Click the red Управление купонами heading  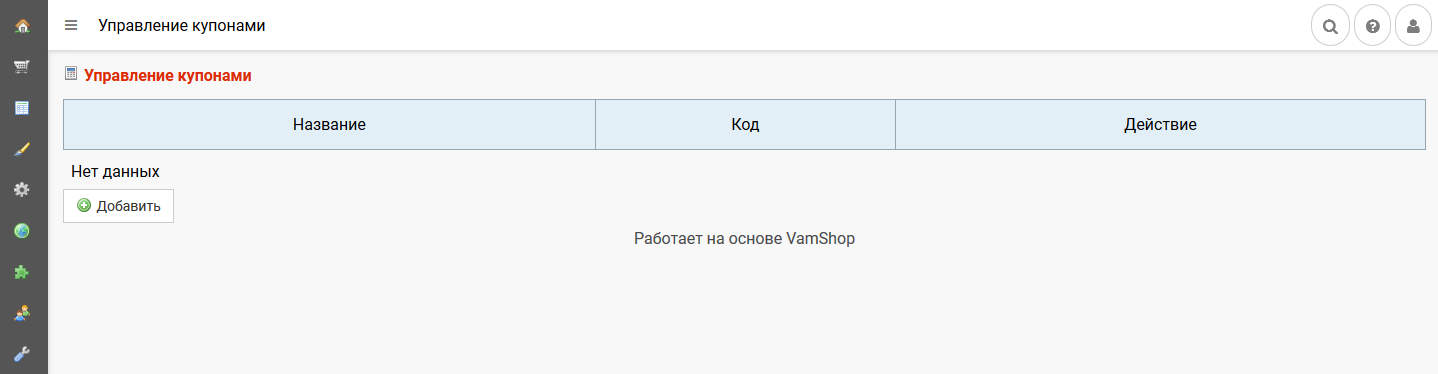[168, 75]
